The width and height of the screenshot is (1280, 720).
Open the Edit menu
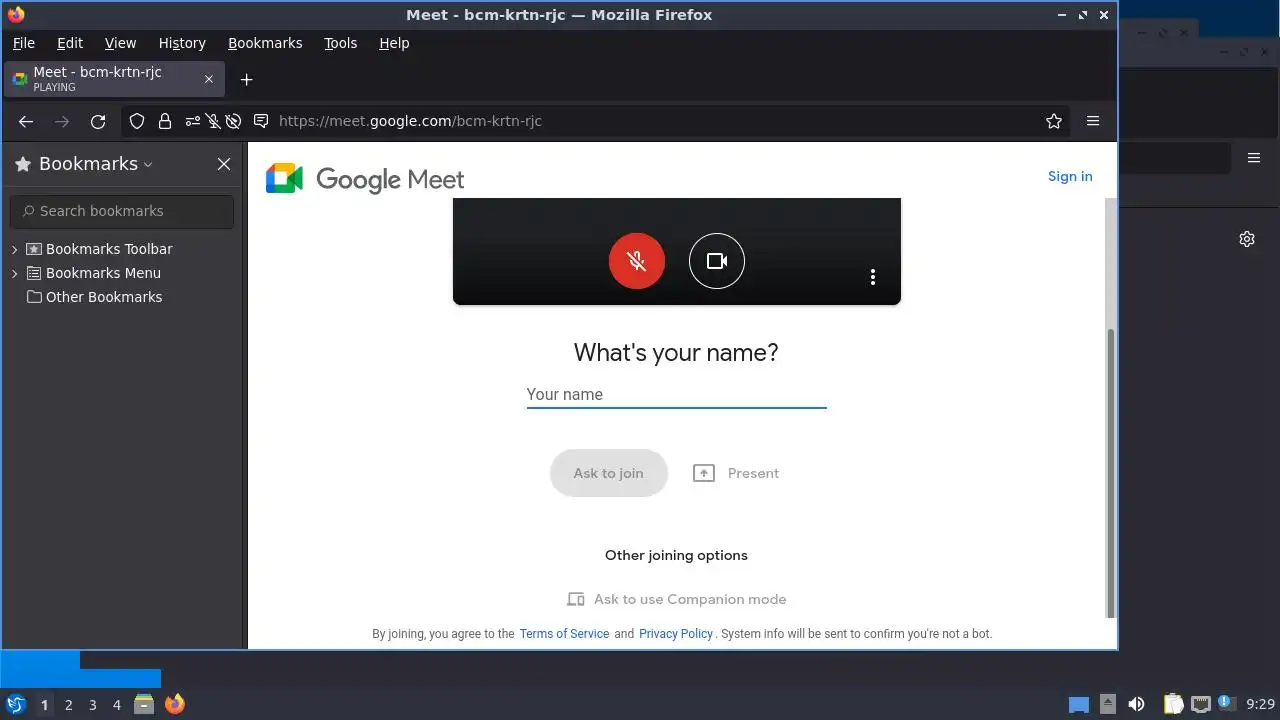pyautogui.click(x=70, y=43)
